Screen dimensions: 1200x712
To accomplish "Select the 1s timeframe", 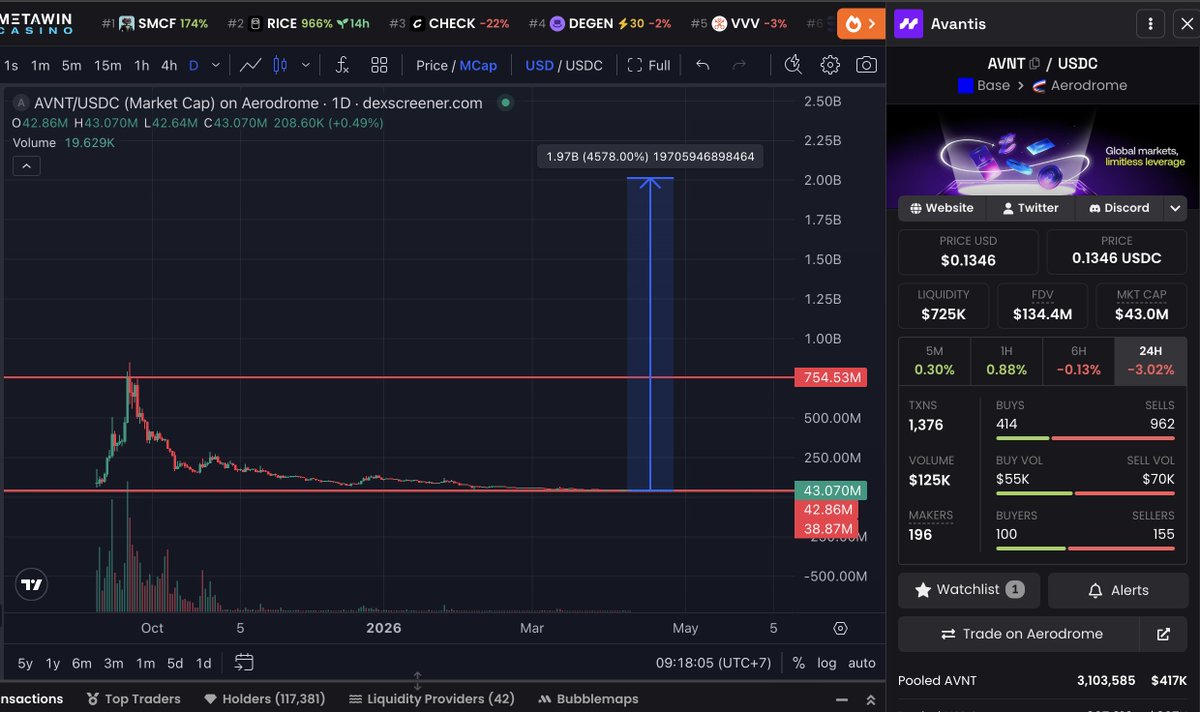I will click(x=11, y=65).
